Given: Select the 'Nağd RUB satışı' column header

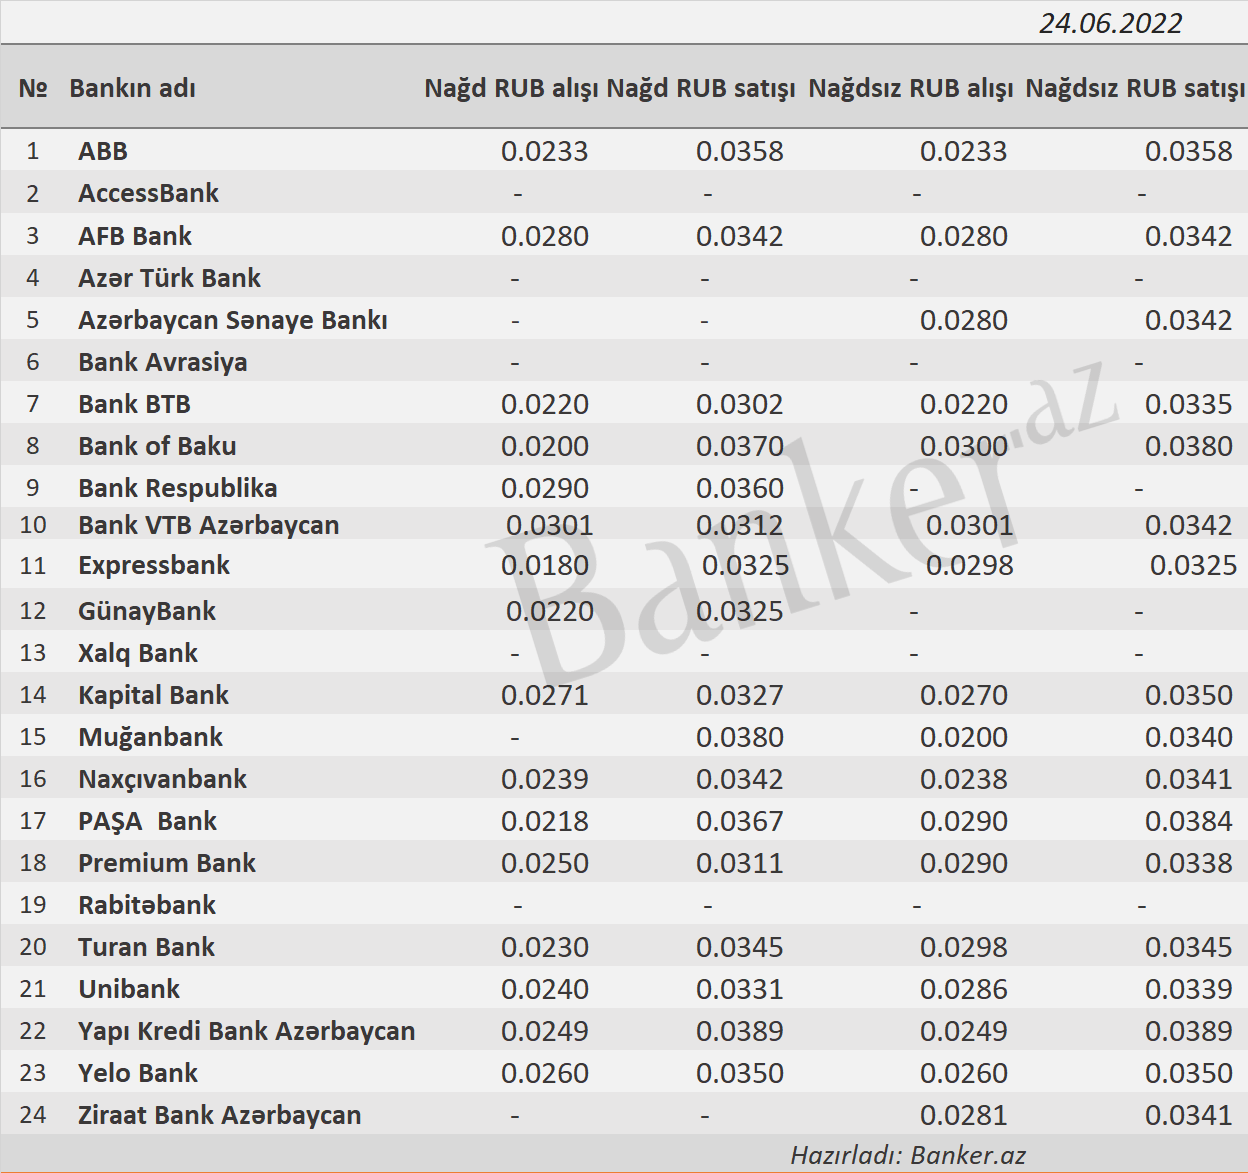Looking at the screenshot, I should tap(700, 88).
